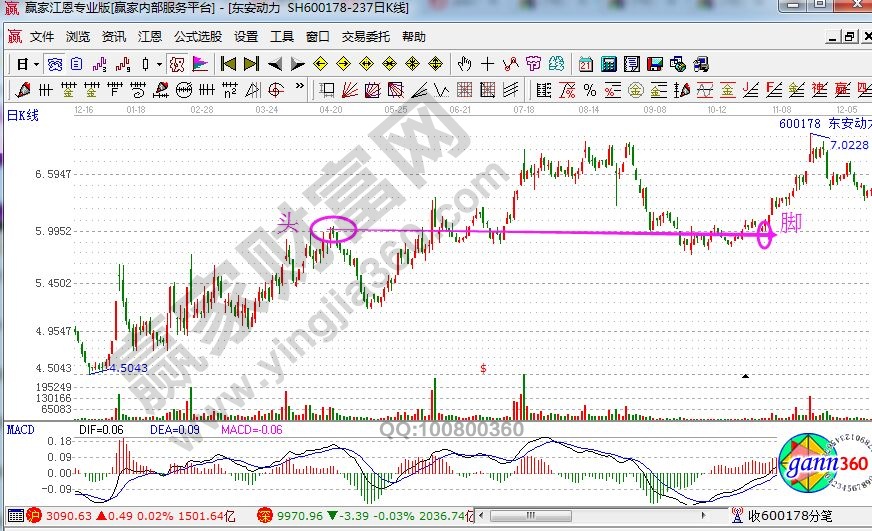This screenshot has height=531, width=872.
Task: Jump to first bar with skip-to-start arrow
Action: [x=228, y=64]
